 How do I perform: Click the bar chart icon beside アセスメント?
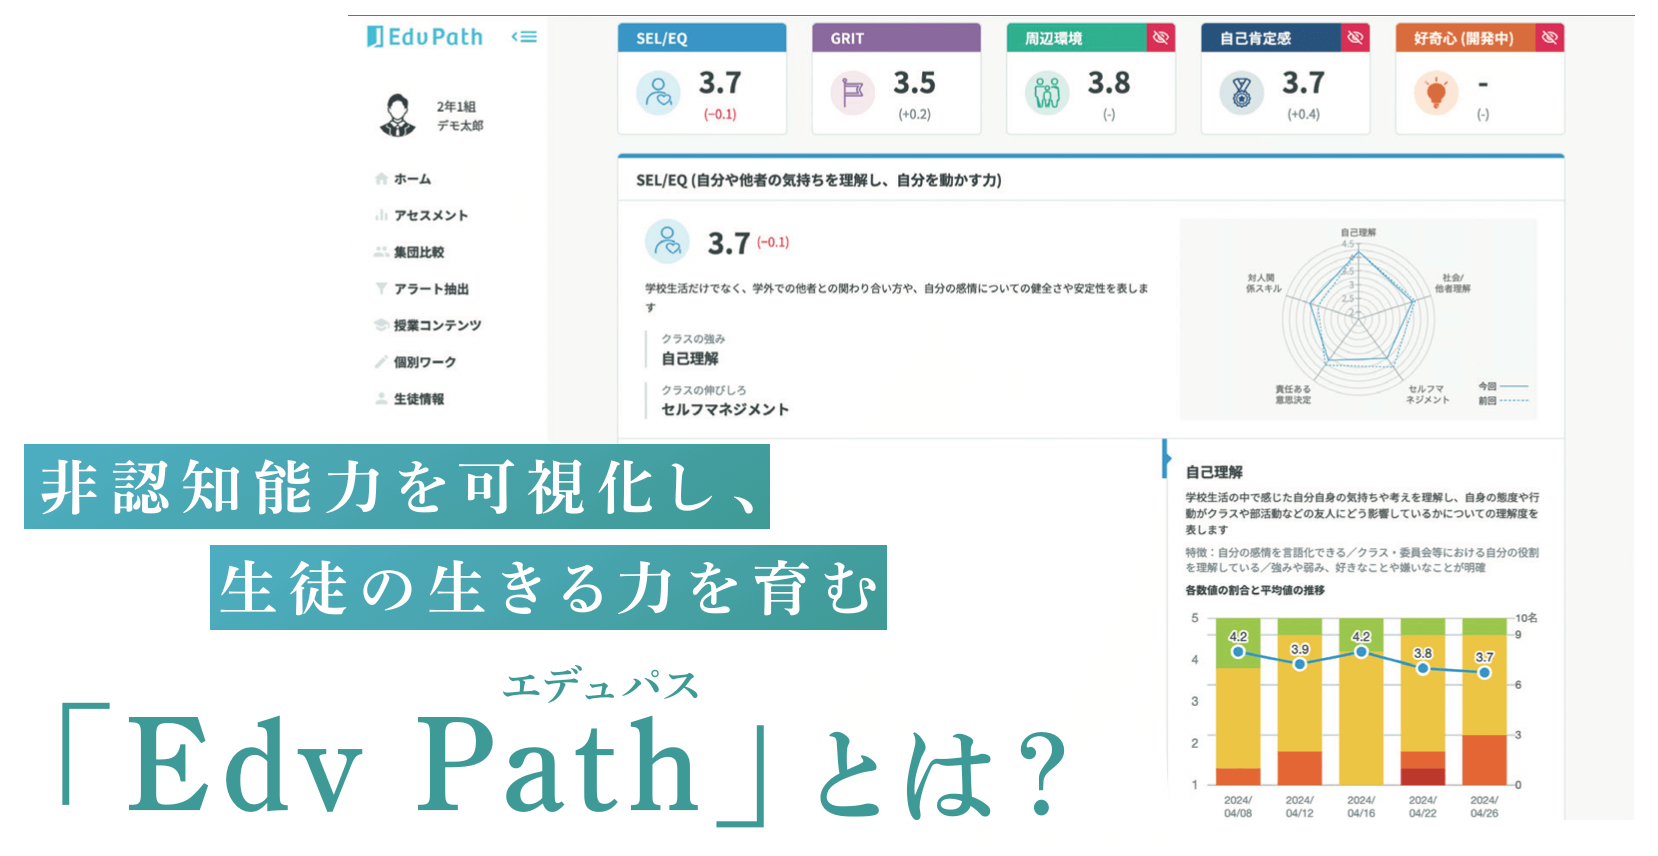(x=381, y=215)
